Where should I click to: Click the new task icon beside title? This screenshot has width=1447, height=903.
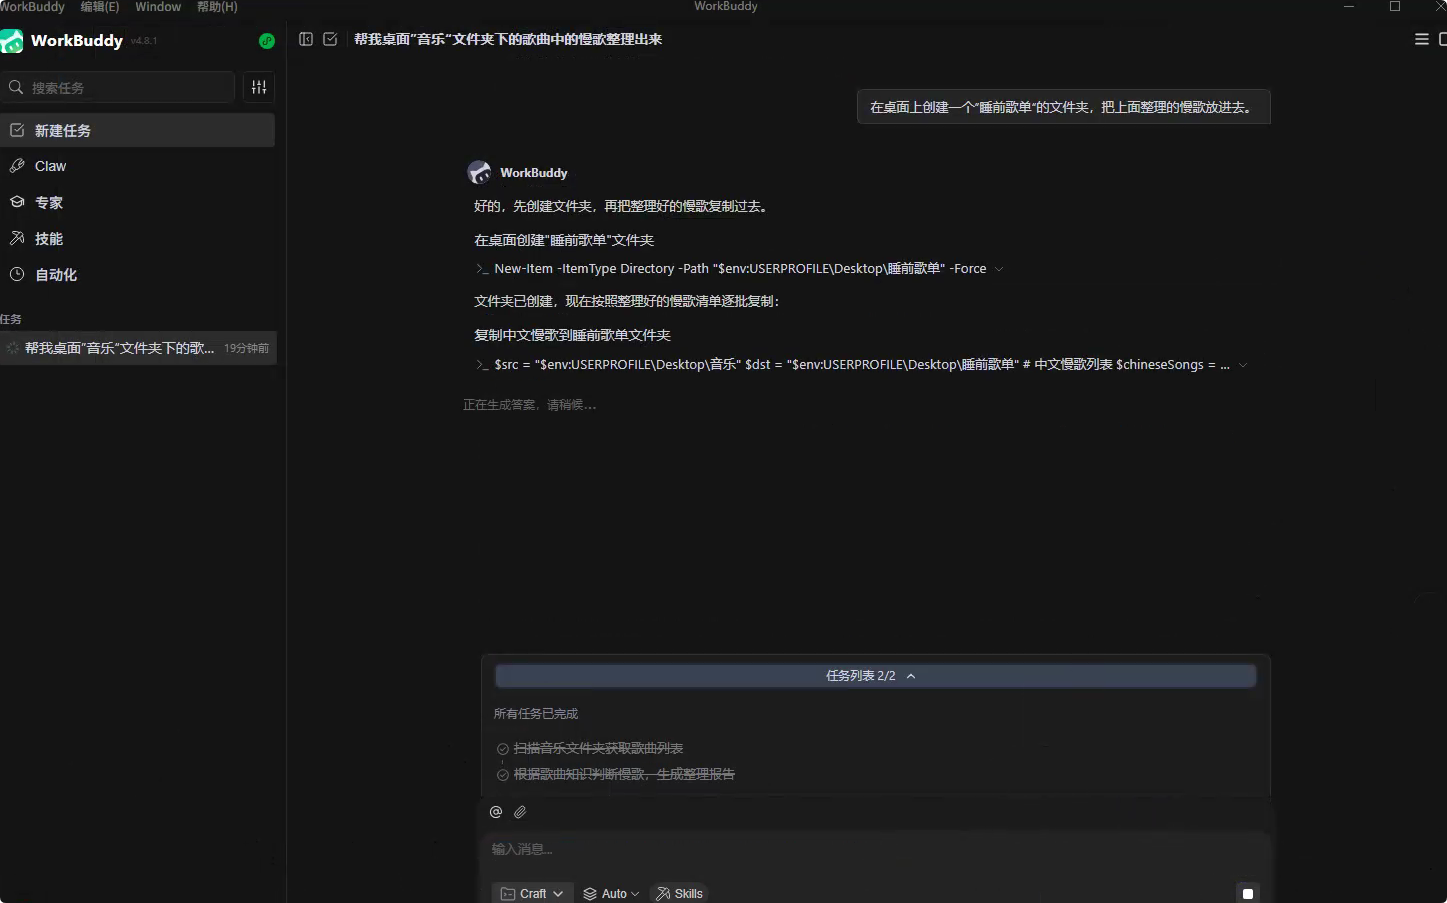click(x=330, y=39)
